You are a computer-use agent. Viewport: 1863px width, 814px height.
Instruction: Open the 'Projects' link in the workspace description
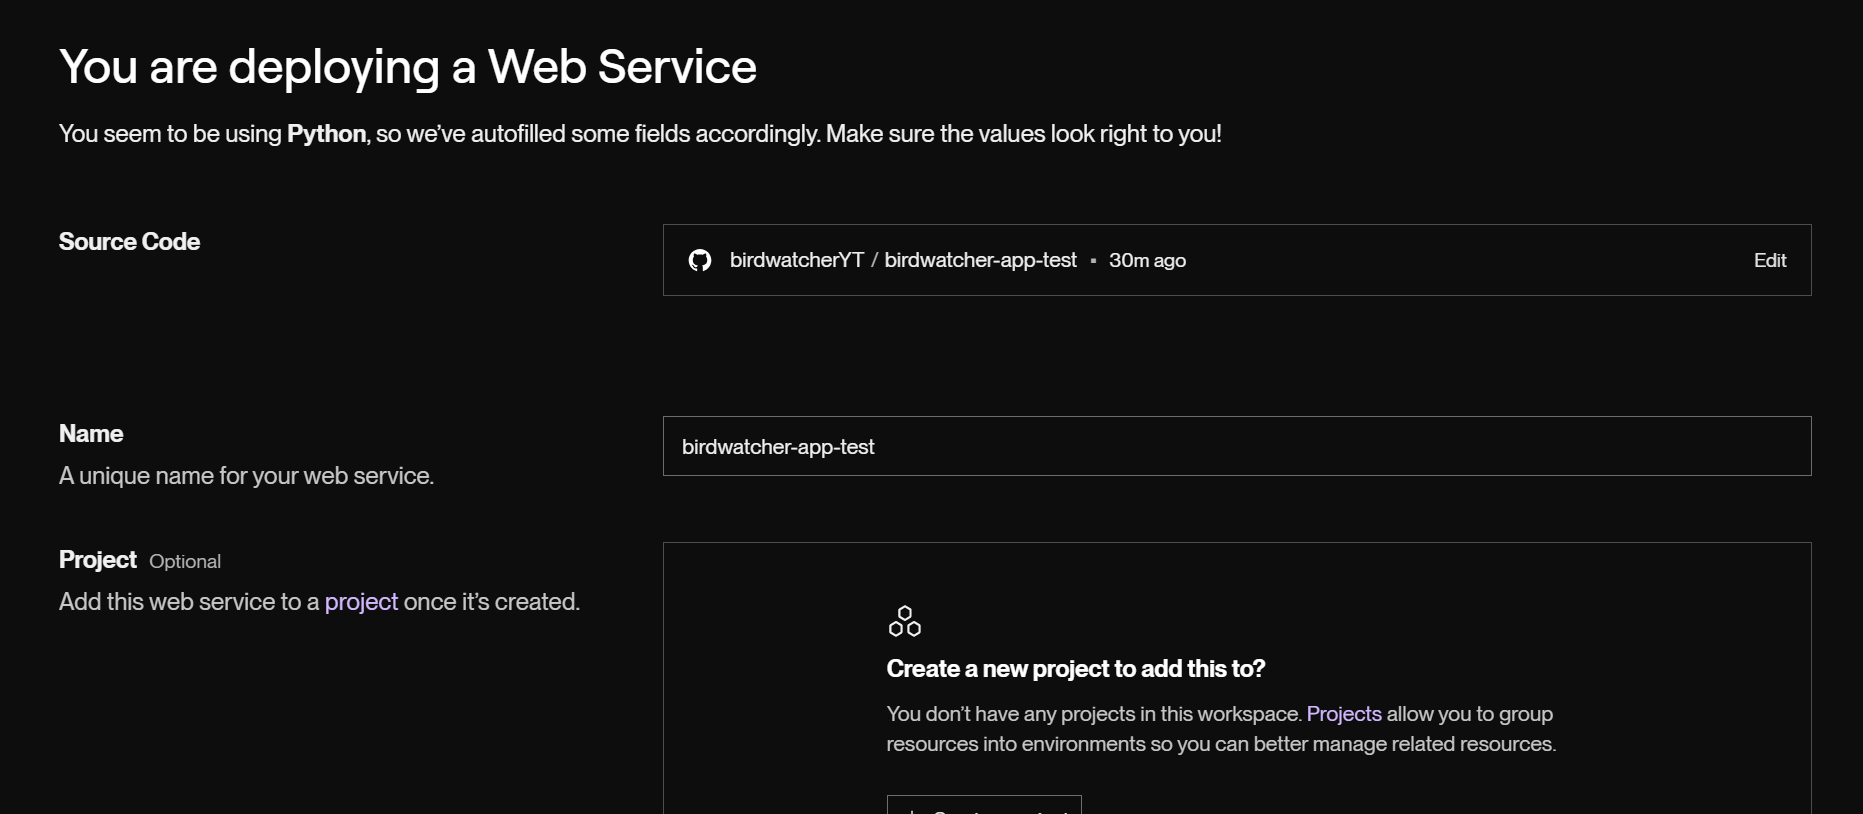pos(1343,714)
